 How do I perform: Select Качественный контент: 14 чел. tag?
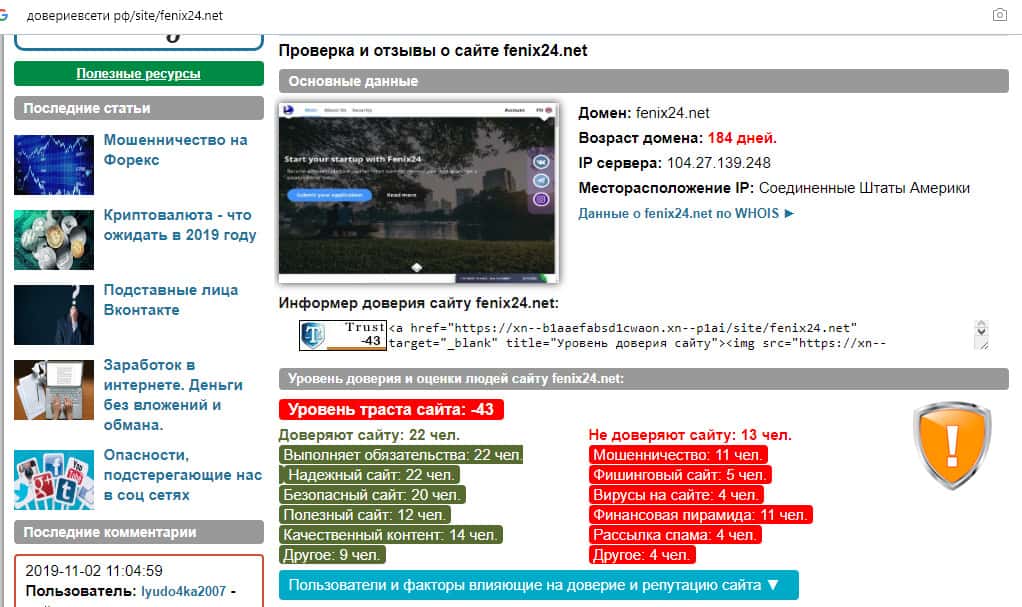[x=390, y=535]
